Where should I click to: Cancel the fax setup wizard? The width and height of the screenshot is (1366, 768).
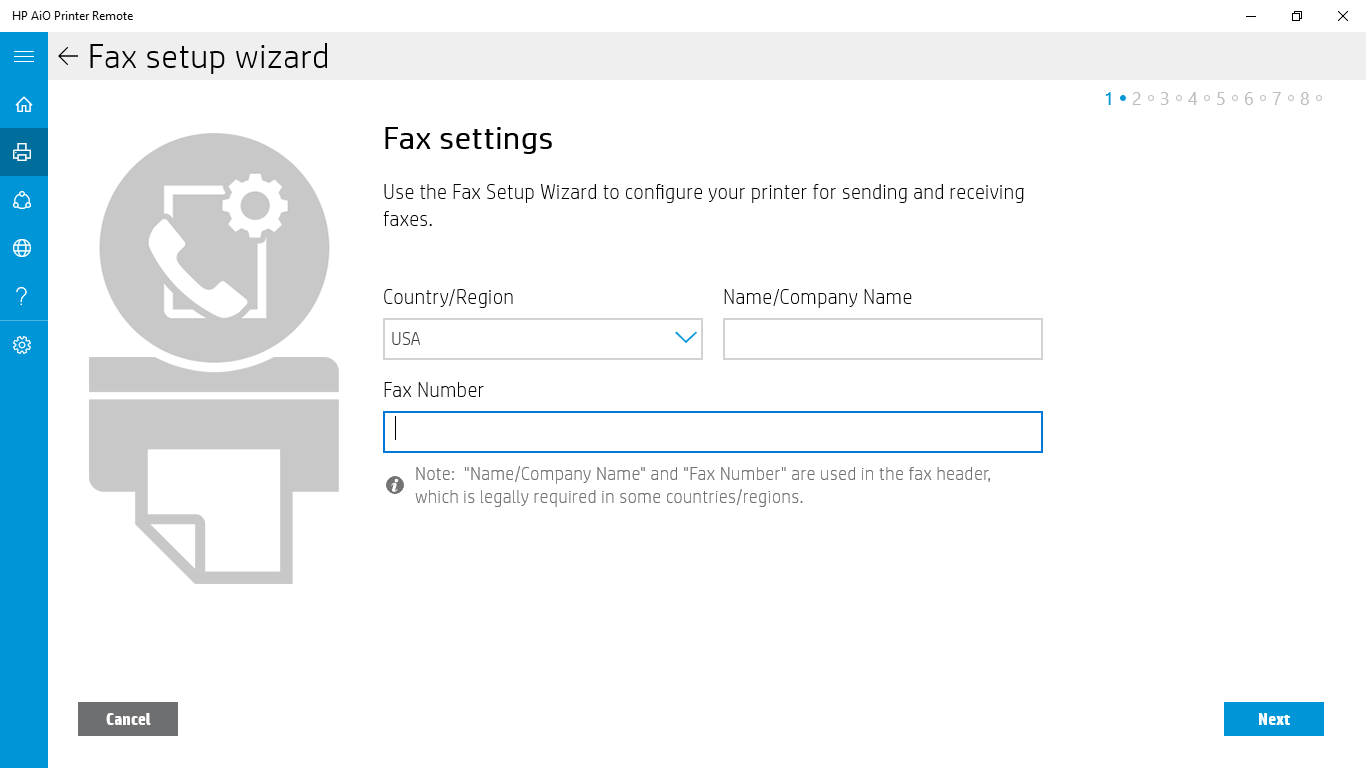[x=128, y=719]
